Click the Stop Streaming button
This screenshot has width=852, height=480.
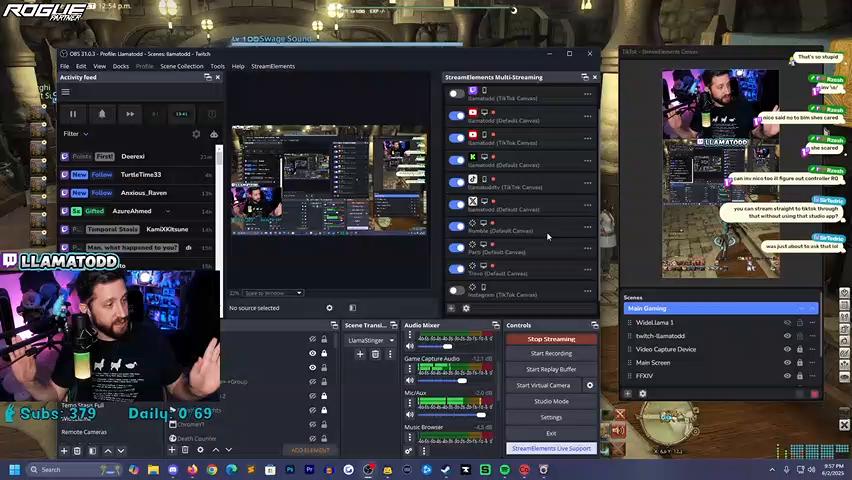pos(551,339)
